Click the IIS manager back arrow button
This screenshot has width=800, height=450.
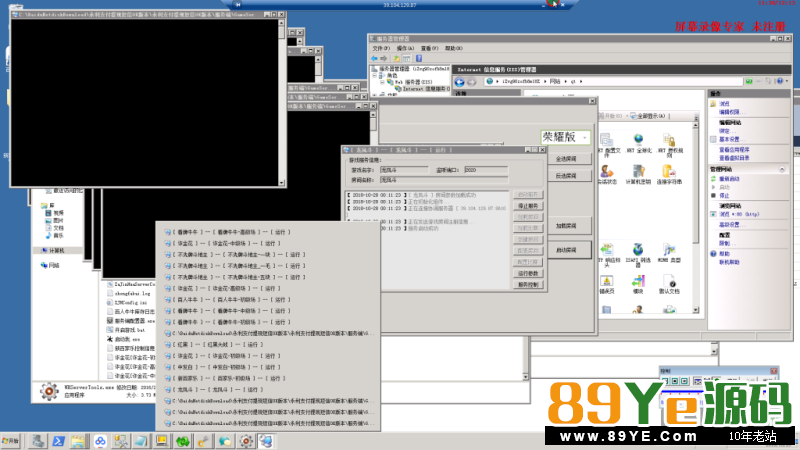(459, 82)
